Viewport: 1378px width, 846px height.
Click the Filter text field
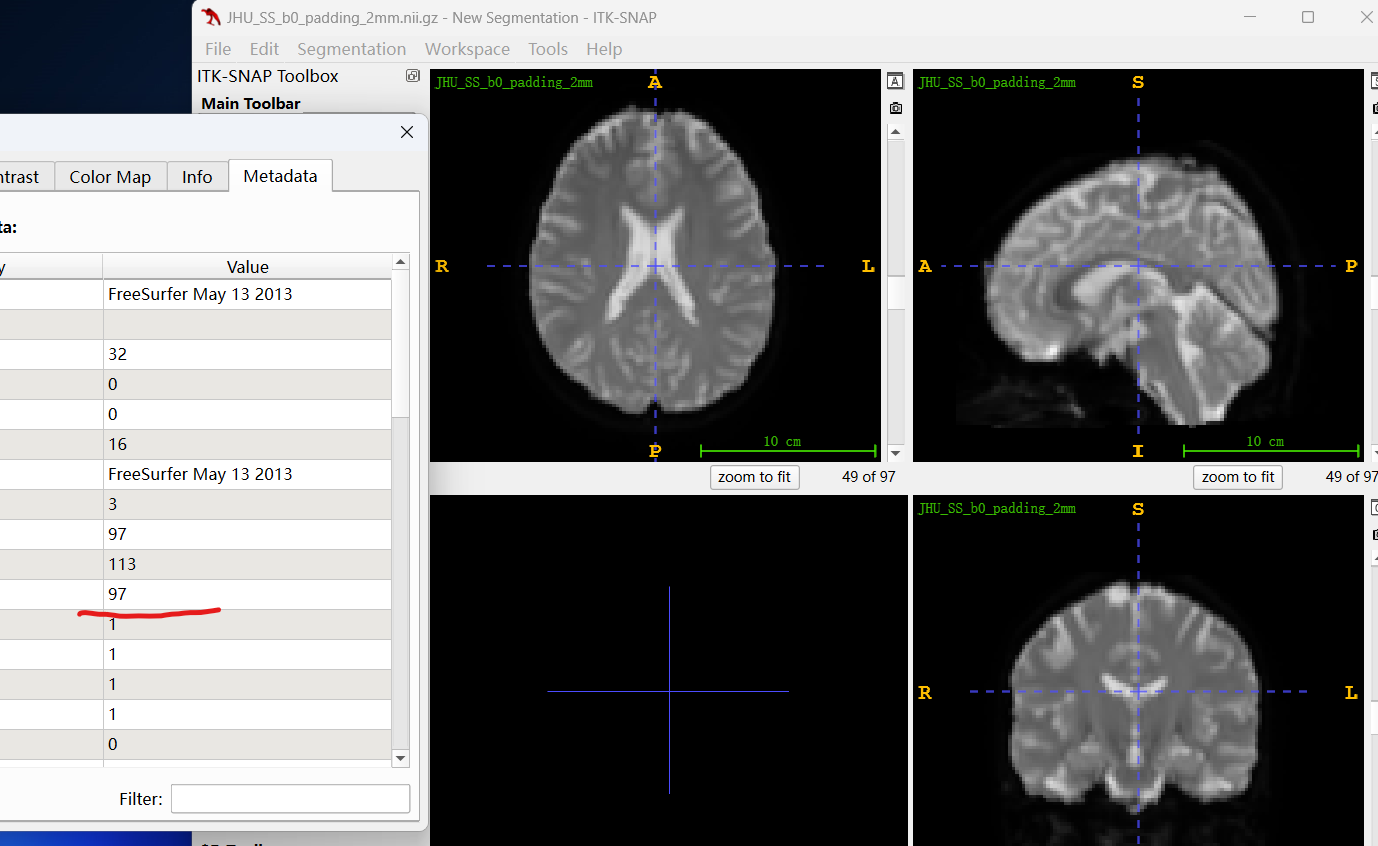(x=290, y=799)
